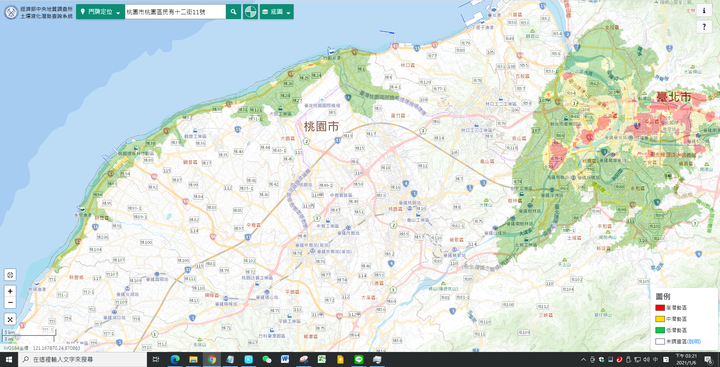Expand the 底圖 basemap dropdown
The width and height of the screenshot is (720, 367).
276,12
